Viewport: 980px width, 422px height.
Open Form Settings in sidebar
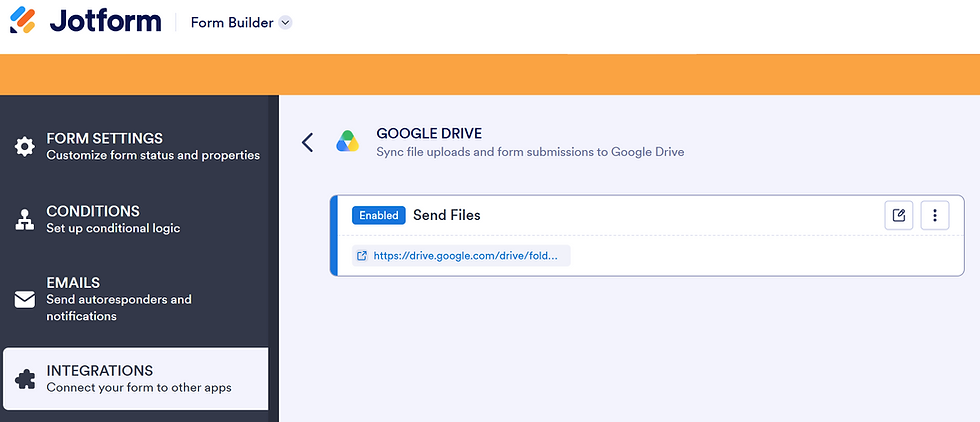tap(136, 146)
